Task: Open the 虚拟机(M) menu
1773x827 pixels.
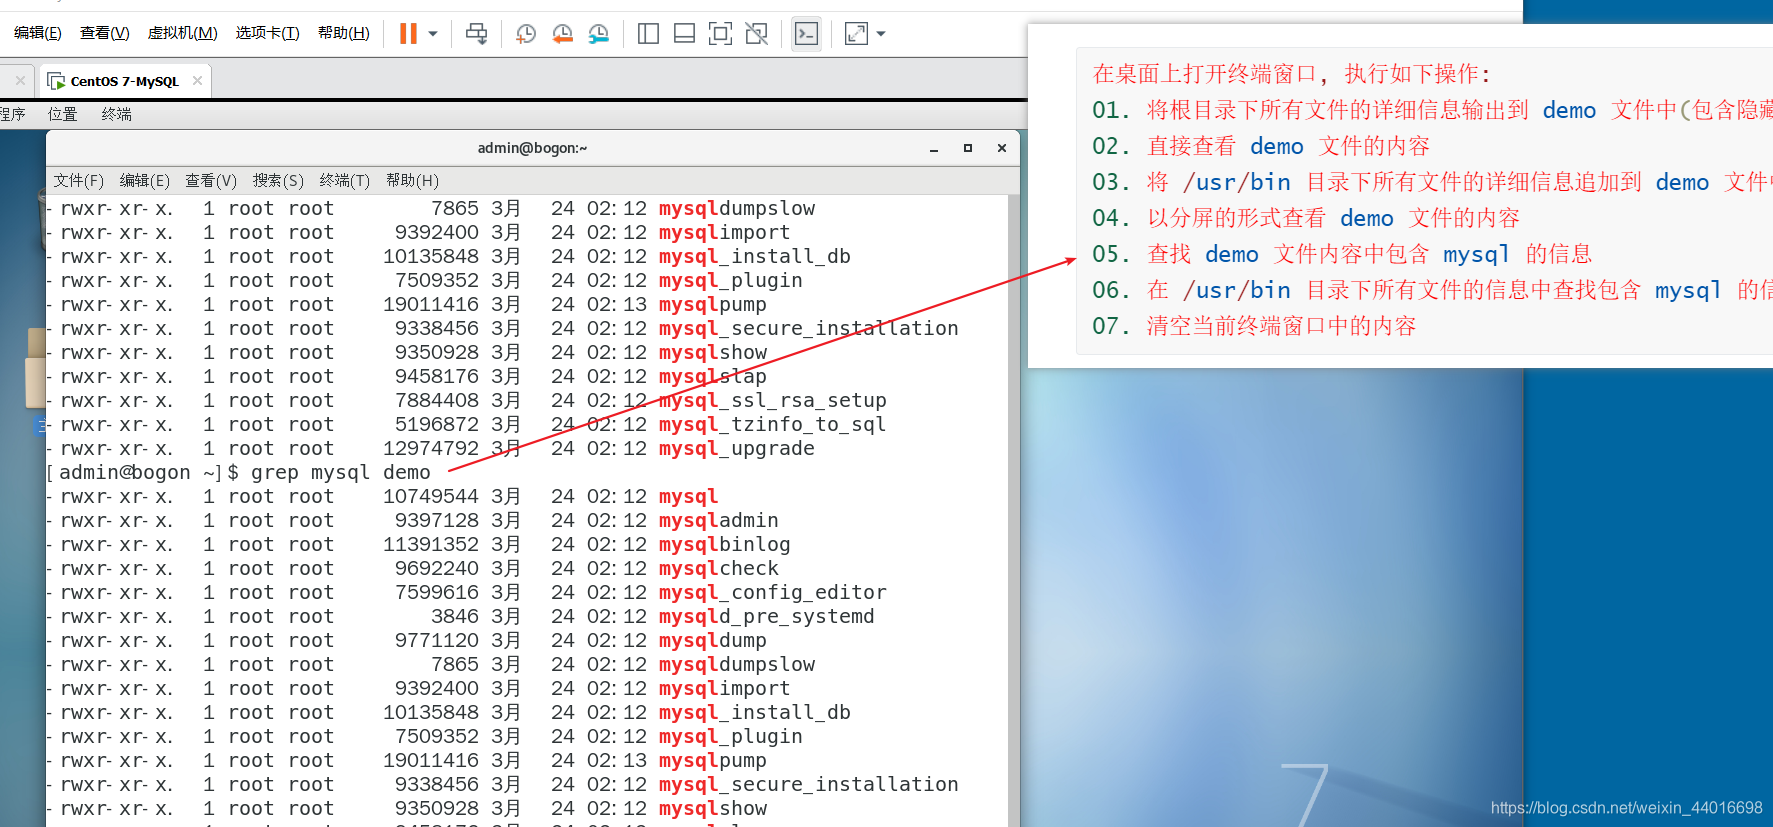Action: pyautogui.click(x=183, y=33)
